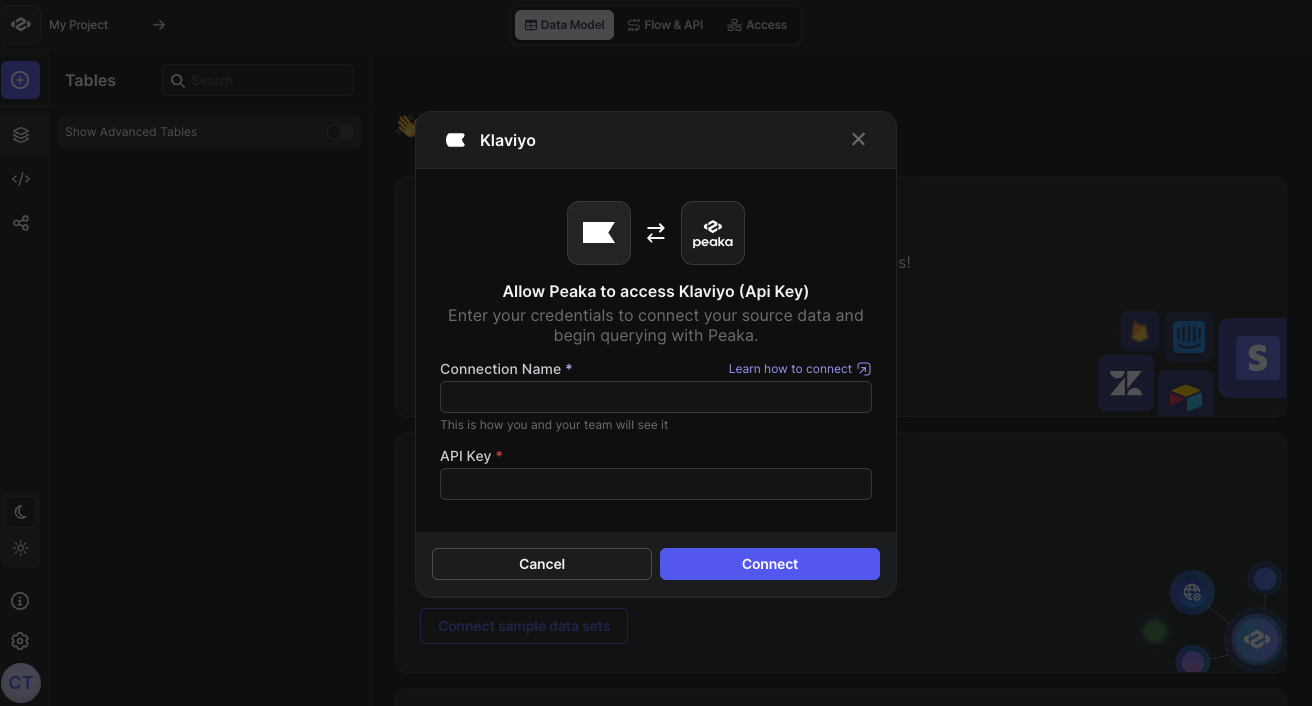1312x706 pixels.
Task: Switch to the Data Model tab
Action: 565,25
